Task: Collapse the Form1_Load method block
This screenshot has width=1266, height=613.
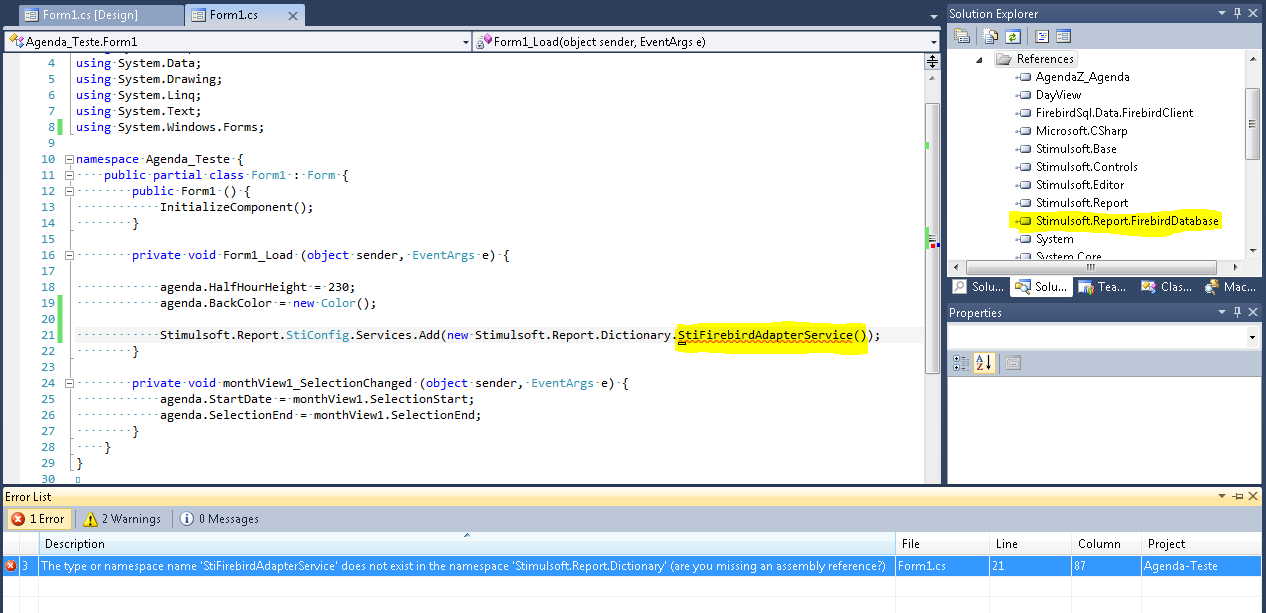Action: tap(67, 255)
